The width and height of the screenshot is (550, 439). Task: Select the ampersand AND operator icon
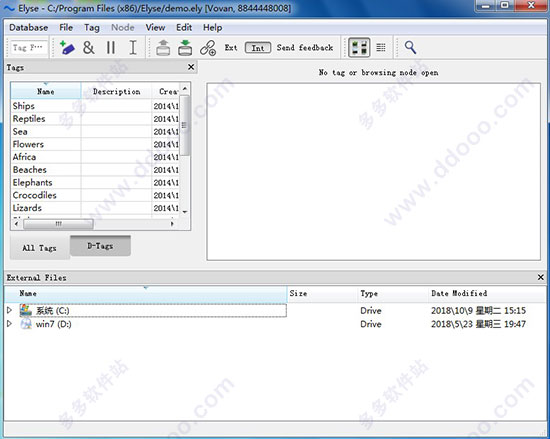coord(89,48)
